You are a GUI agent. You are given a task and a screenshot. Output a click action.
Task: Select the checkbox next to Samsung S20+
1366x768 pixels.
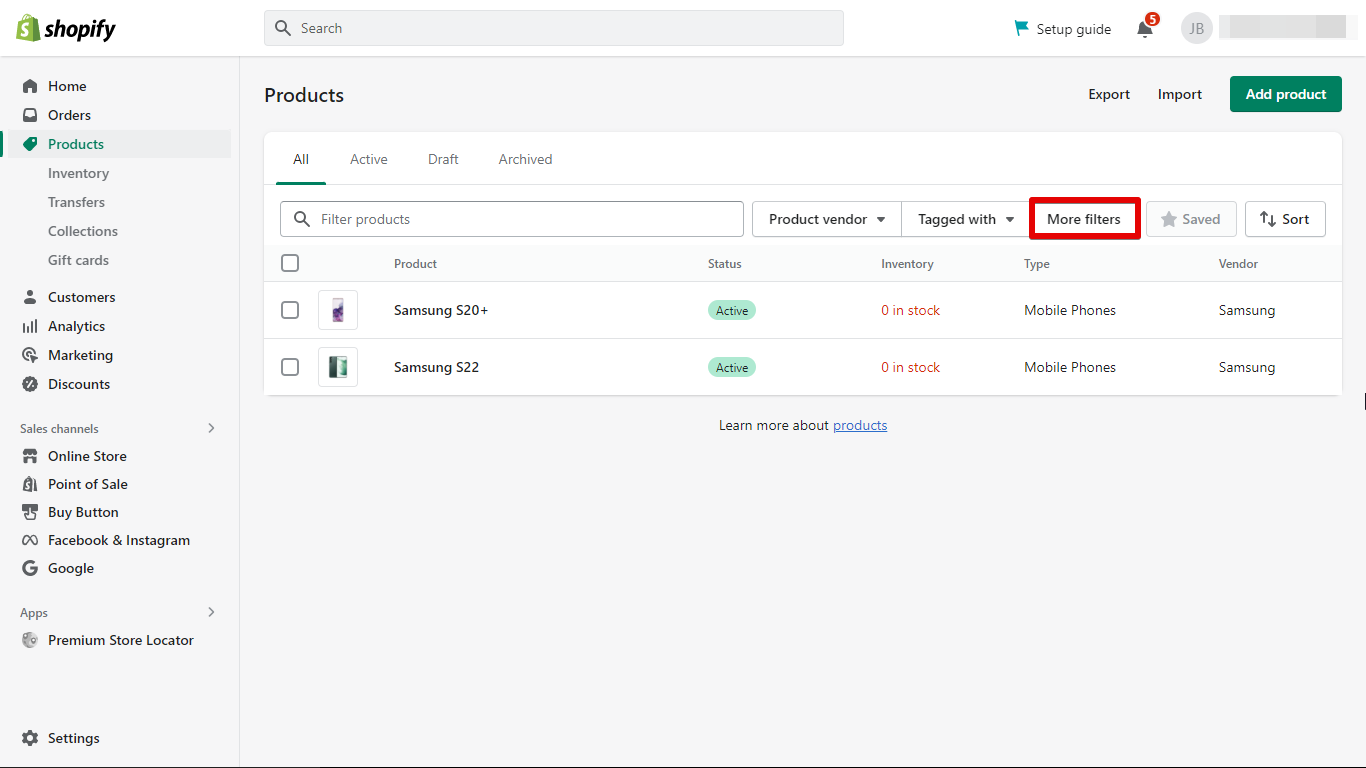pos(290,310)
